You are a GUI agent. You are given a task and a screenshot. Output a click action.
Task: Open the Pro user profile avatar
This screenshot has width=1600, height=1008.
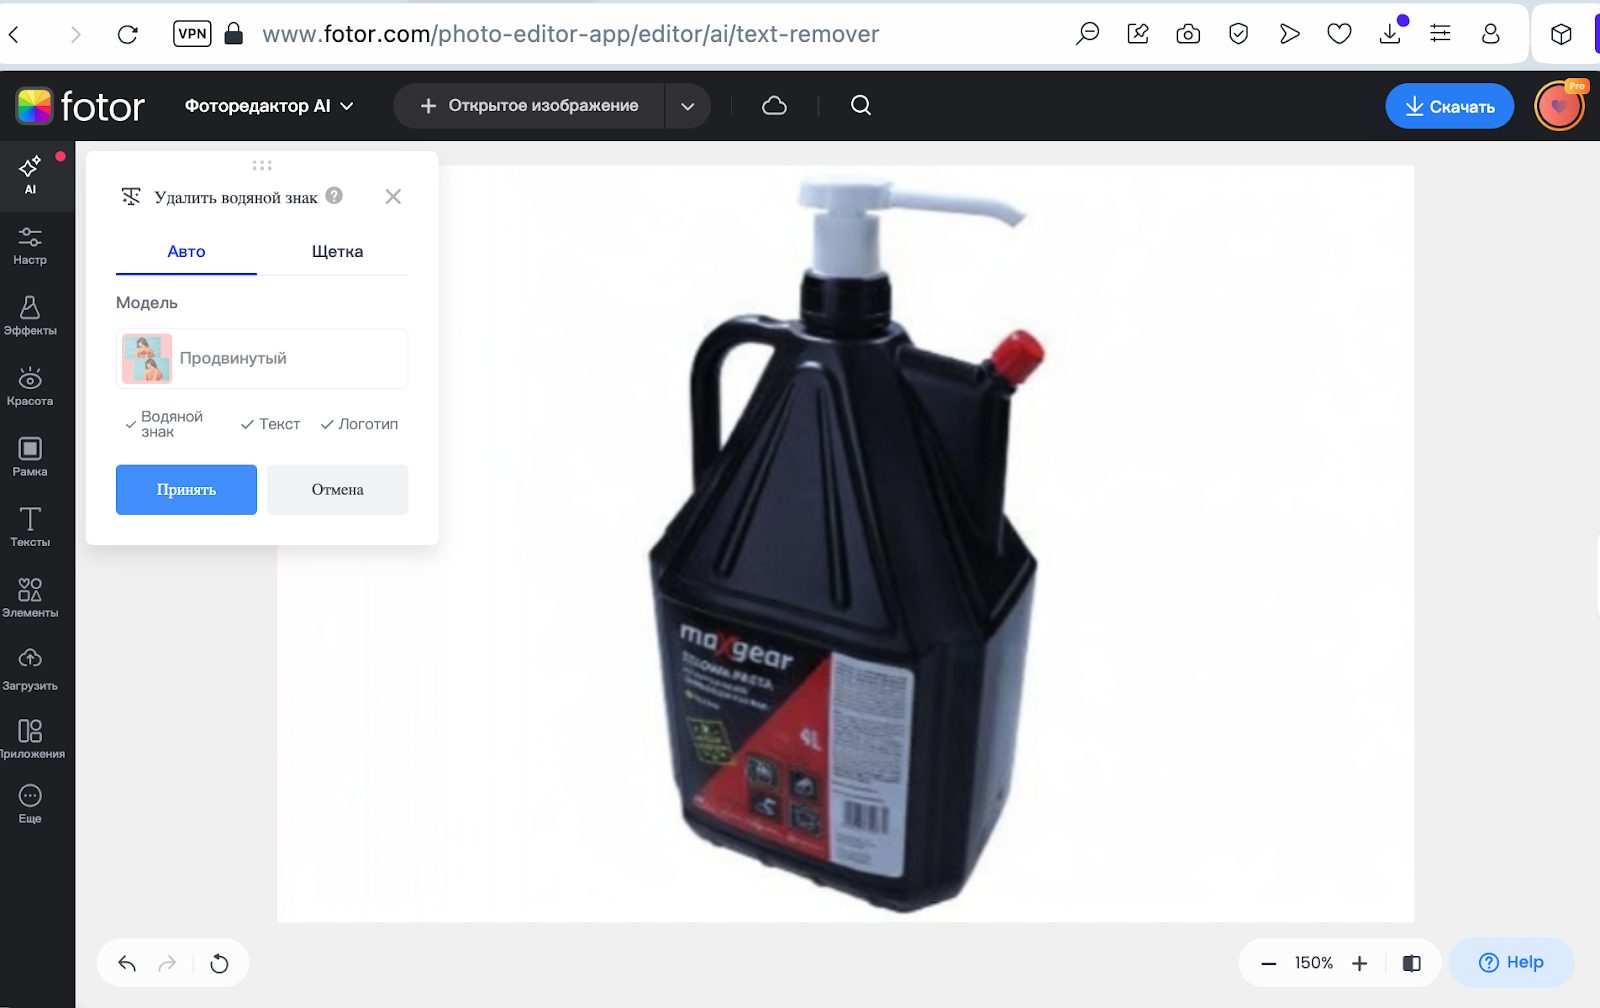(1559, 106)
